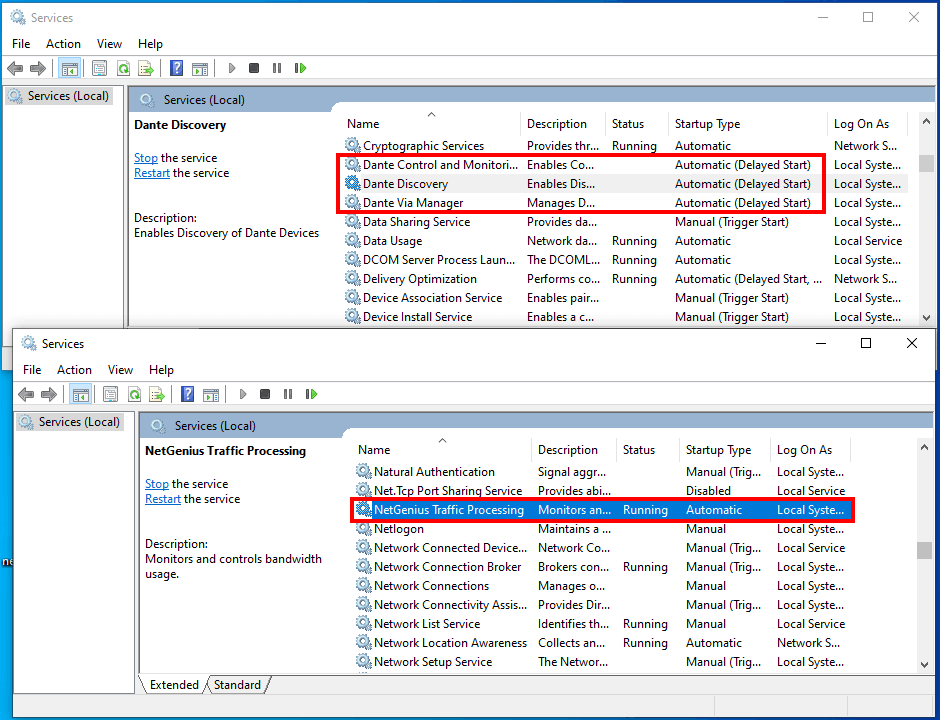Restart service via toolbar in Dante Discovery window

[300, 68]
